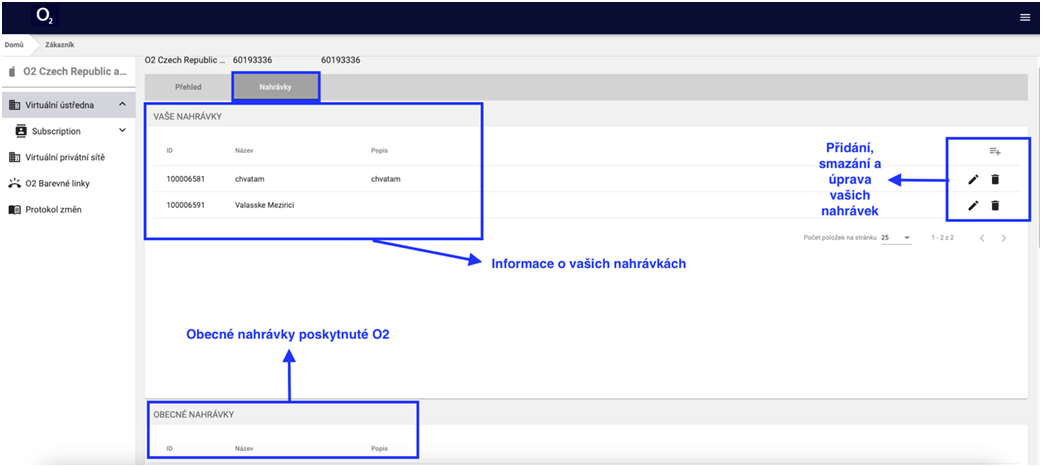
Task: Collapse the Virtuální ústředna section
Action: click(x=121, y=104)
